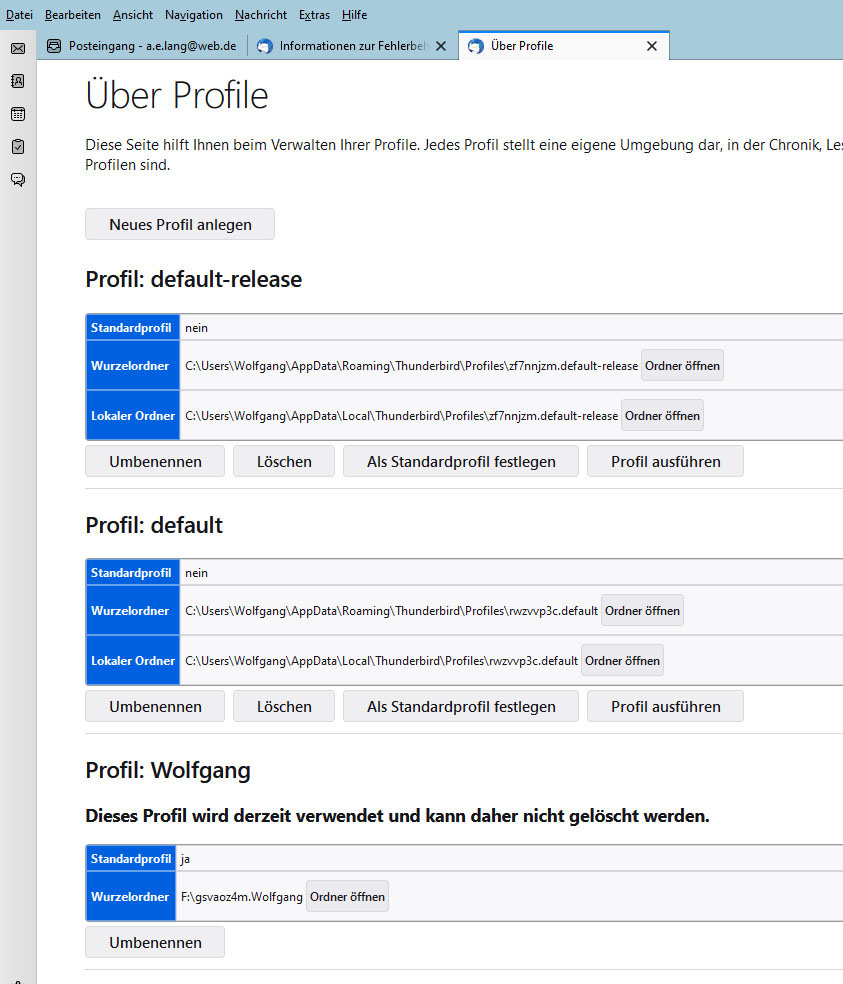Open the Datei menu
This screenshot has height=984, width=843.
(x=19, y=15)
